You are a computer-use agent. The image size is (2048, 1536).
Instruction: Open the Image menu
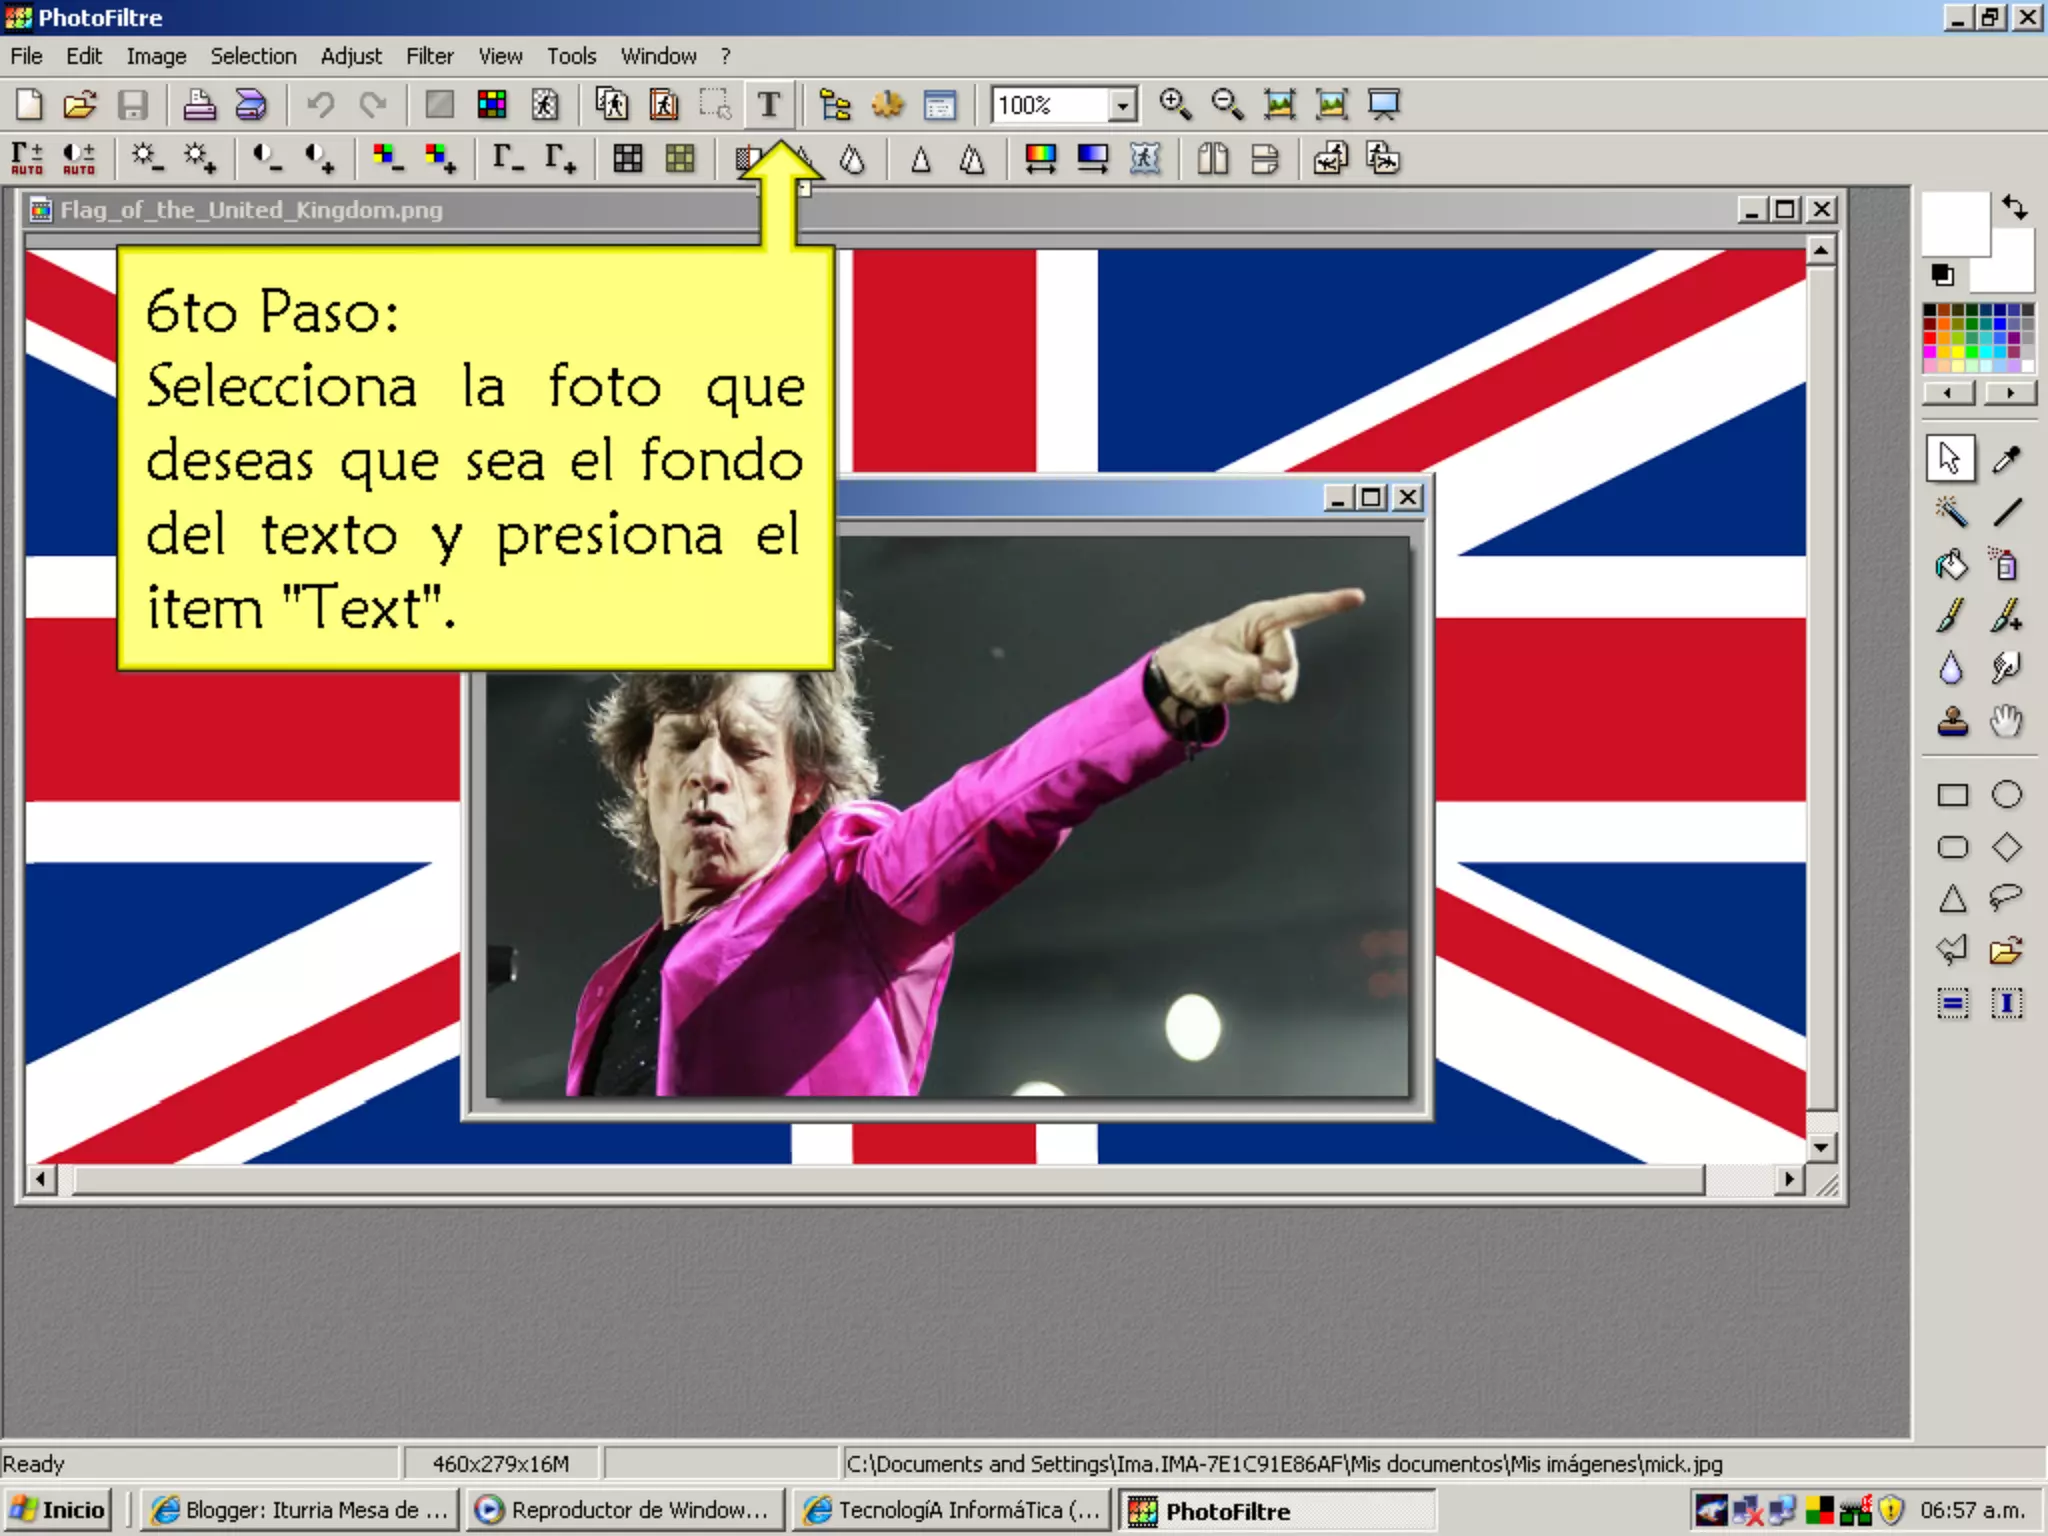[156, 56]
